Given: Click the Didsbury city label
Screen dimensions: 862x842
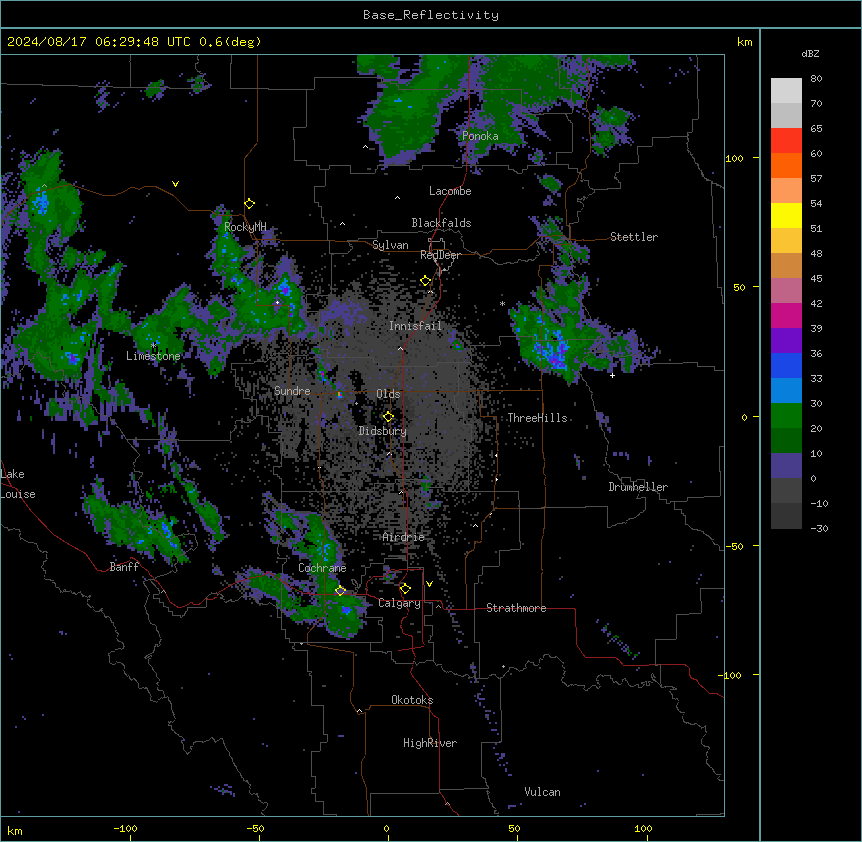Looking at the screenshot, I should point(382,431).
